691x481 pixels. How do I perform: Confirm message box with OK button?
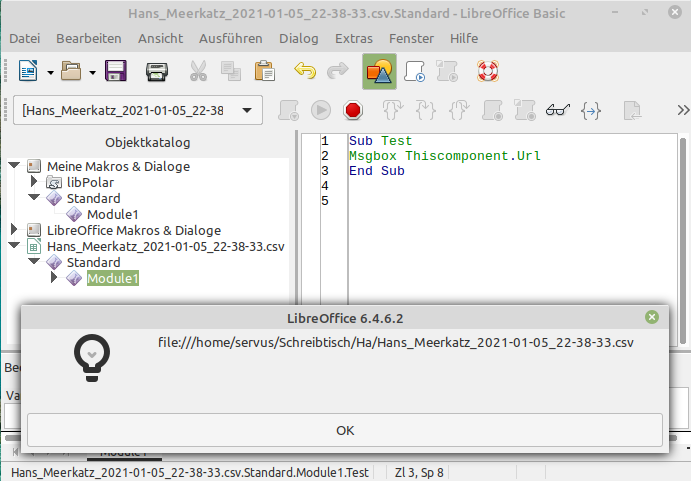[x=345, y=430]
